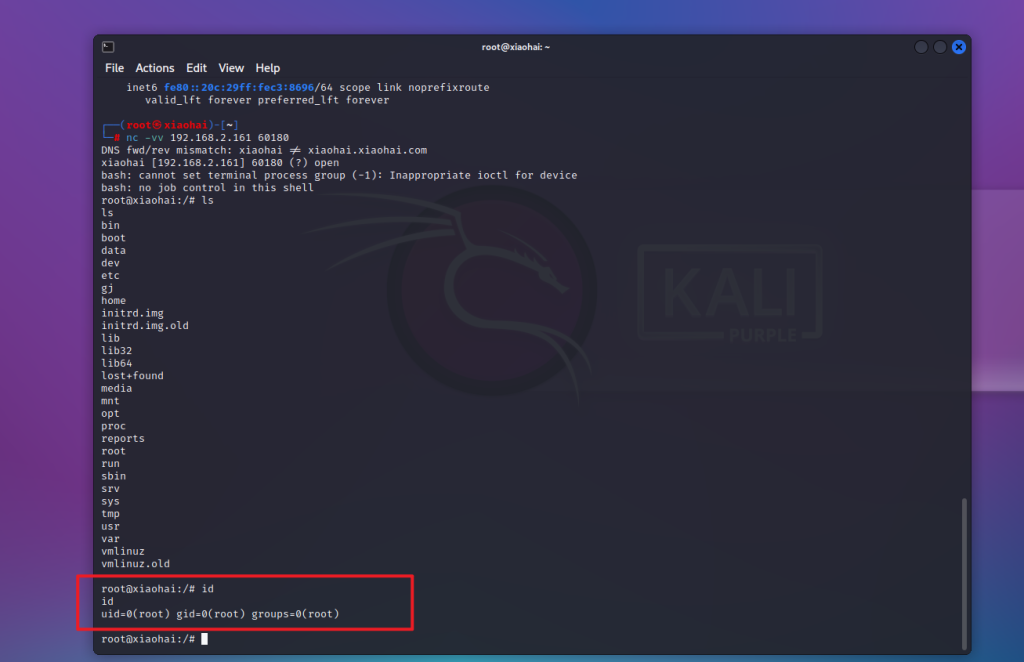
Task: Open the View menu
Action: pos(231,68)
